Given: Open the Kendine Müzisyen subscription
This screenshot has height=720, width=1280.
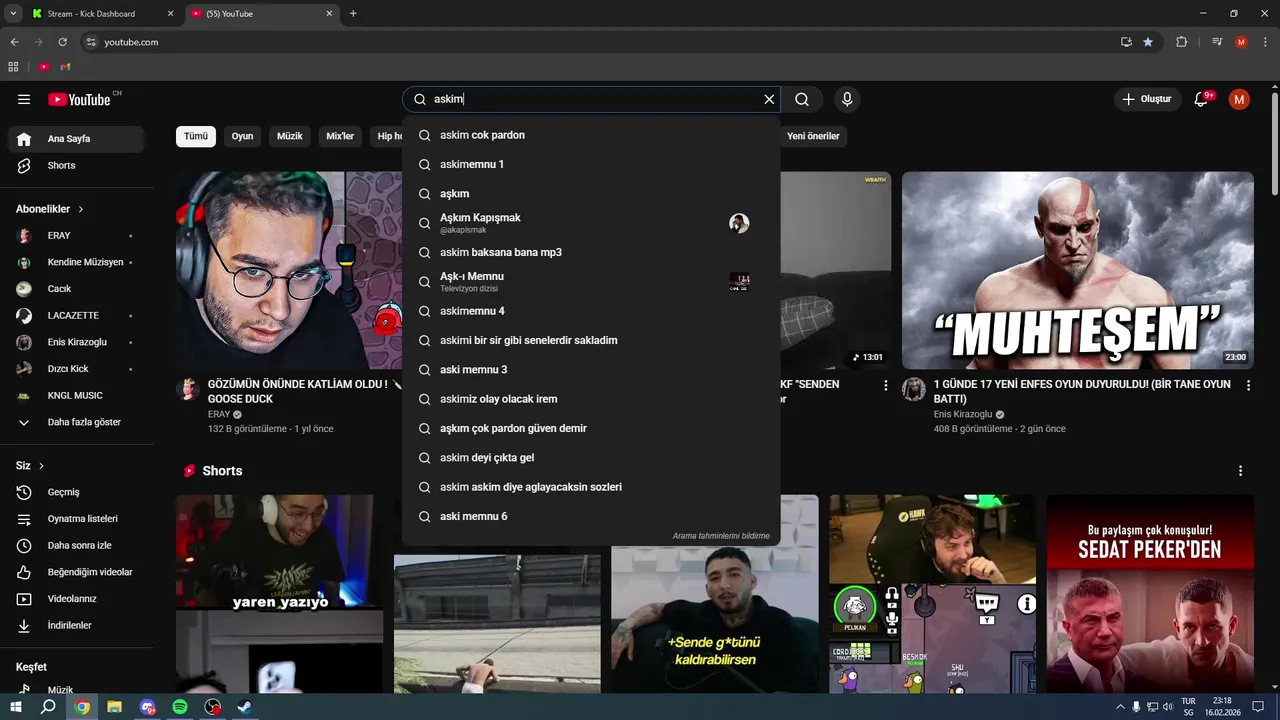Looking at the screenshot, I should (78, 262).
